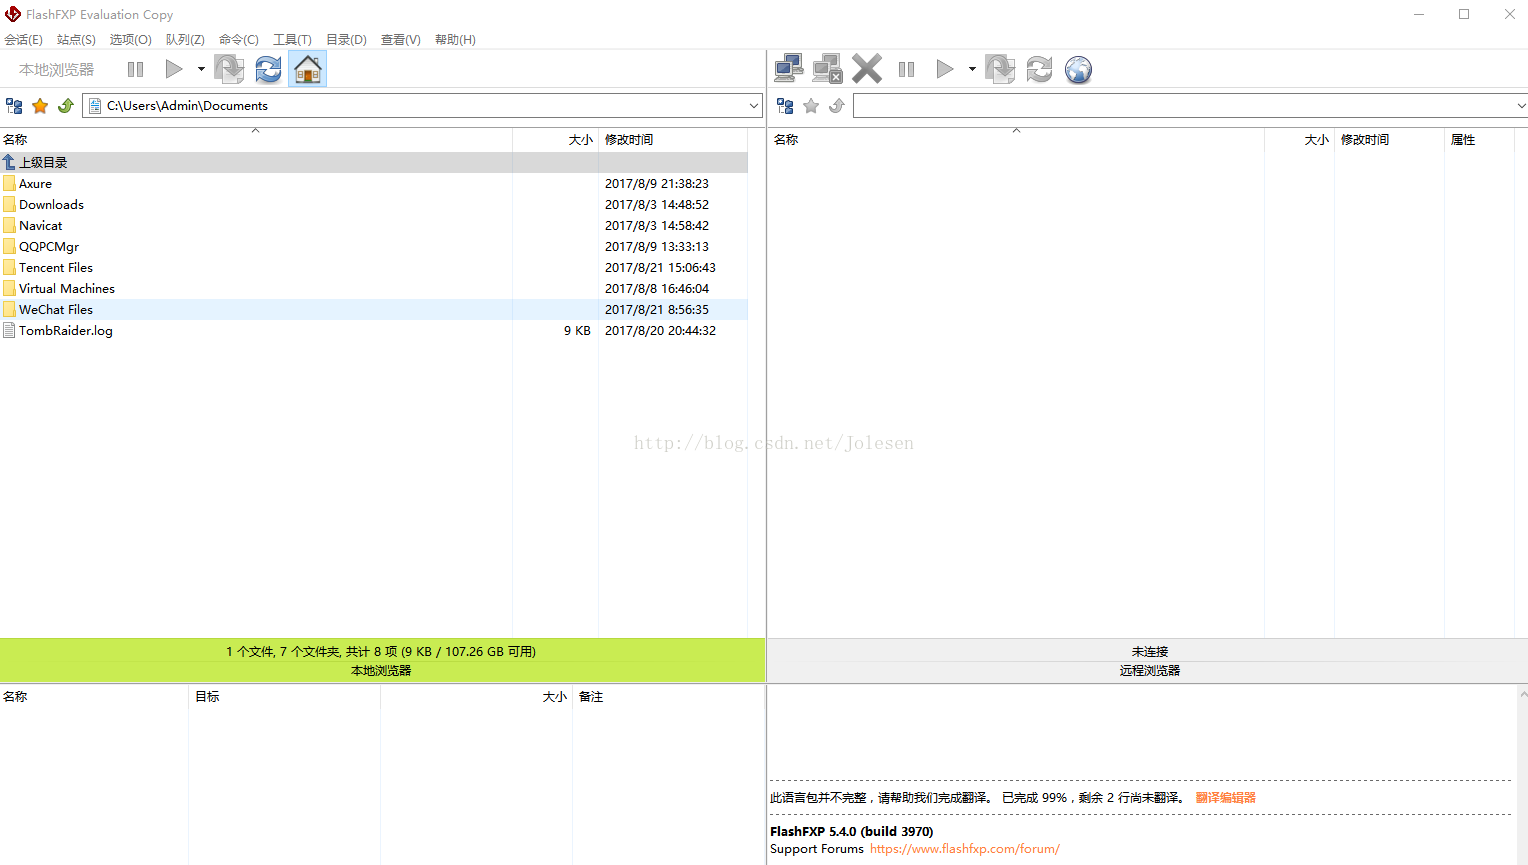Image resolution: width=1528 pixels, height=865 pixels.
Task: Click the remote pane play transfer button
Action: coord(945,69)
